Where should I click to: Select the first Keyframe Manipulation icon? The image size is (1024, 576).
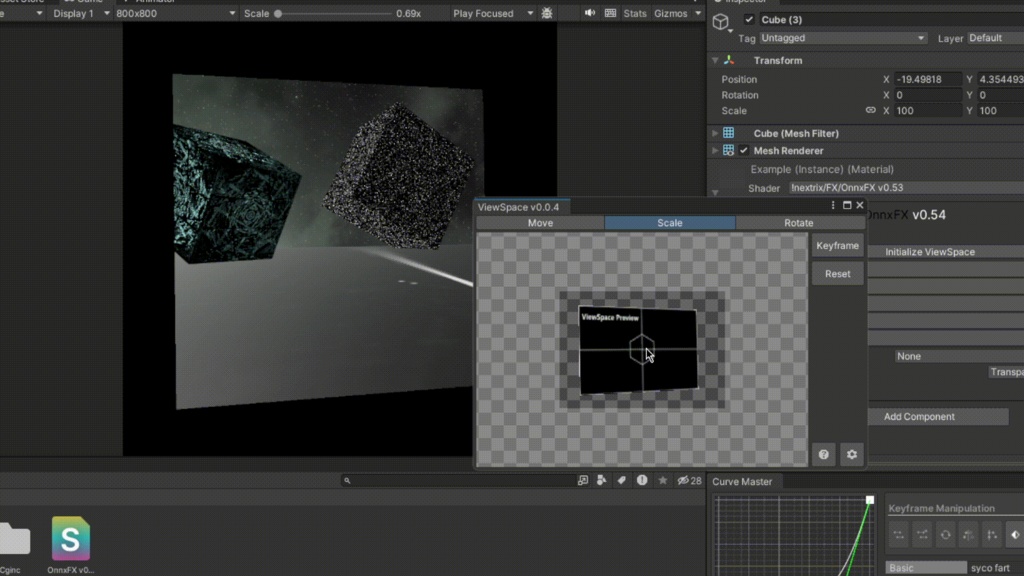pos(899,535)
